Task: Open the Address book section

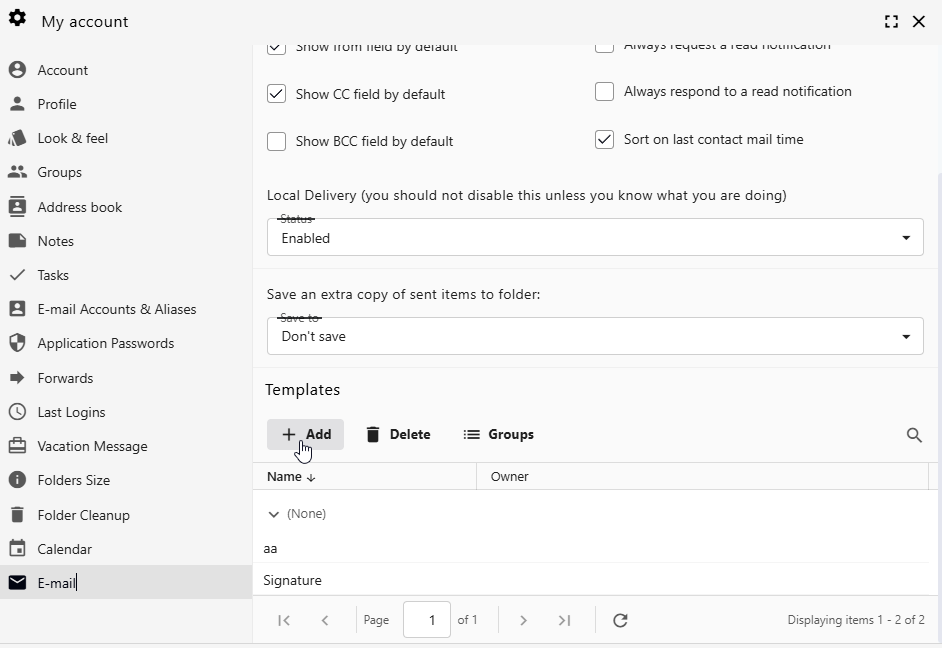Action: (x=79, y=207)
